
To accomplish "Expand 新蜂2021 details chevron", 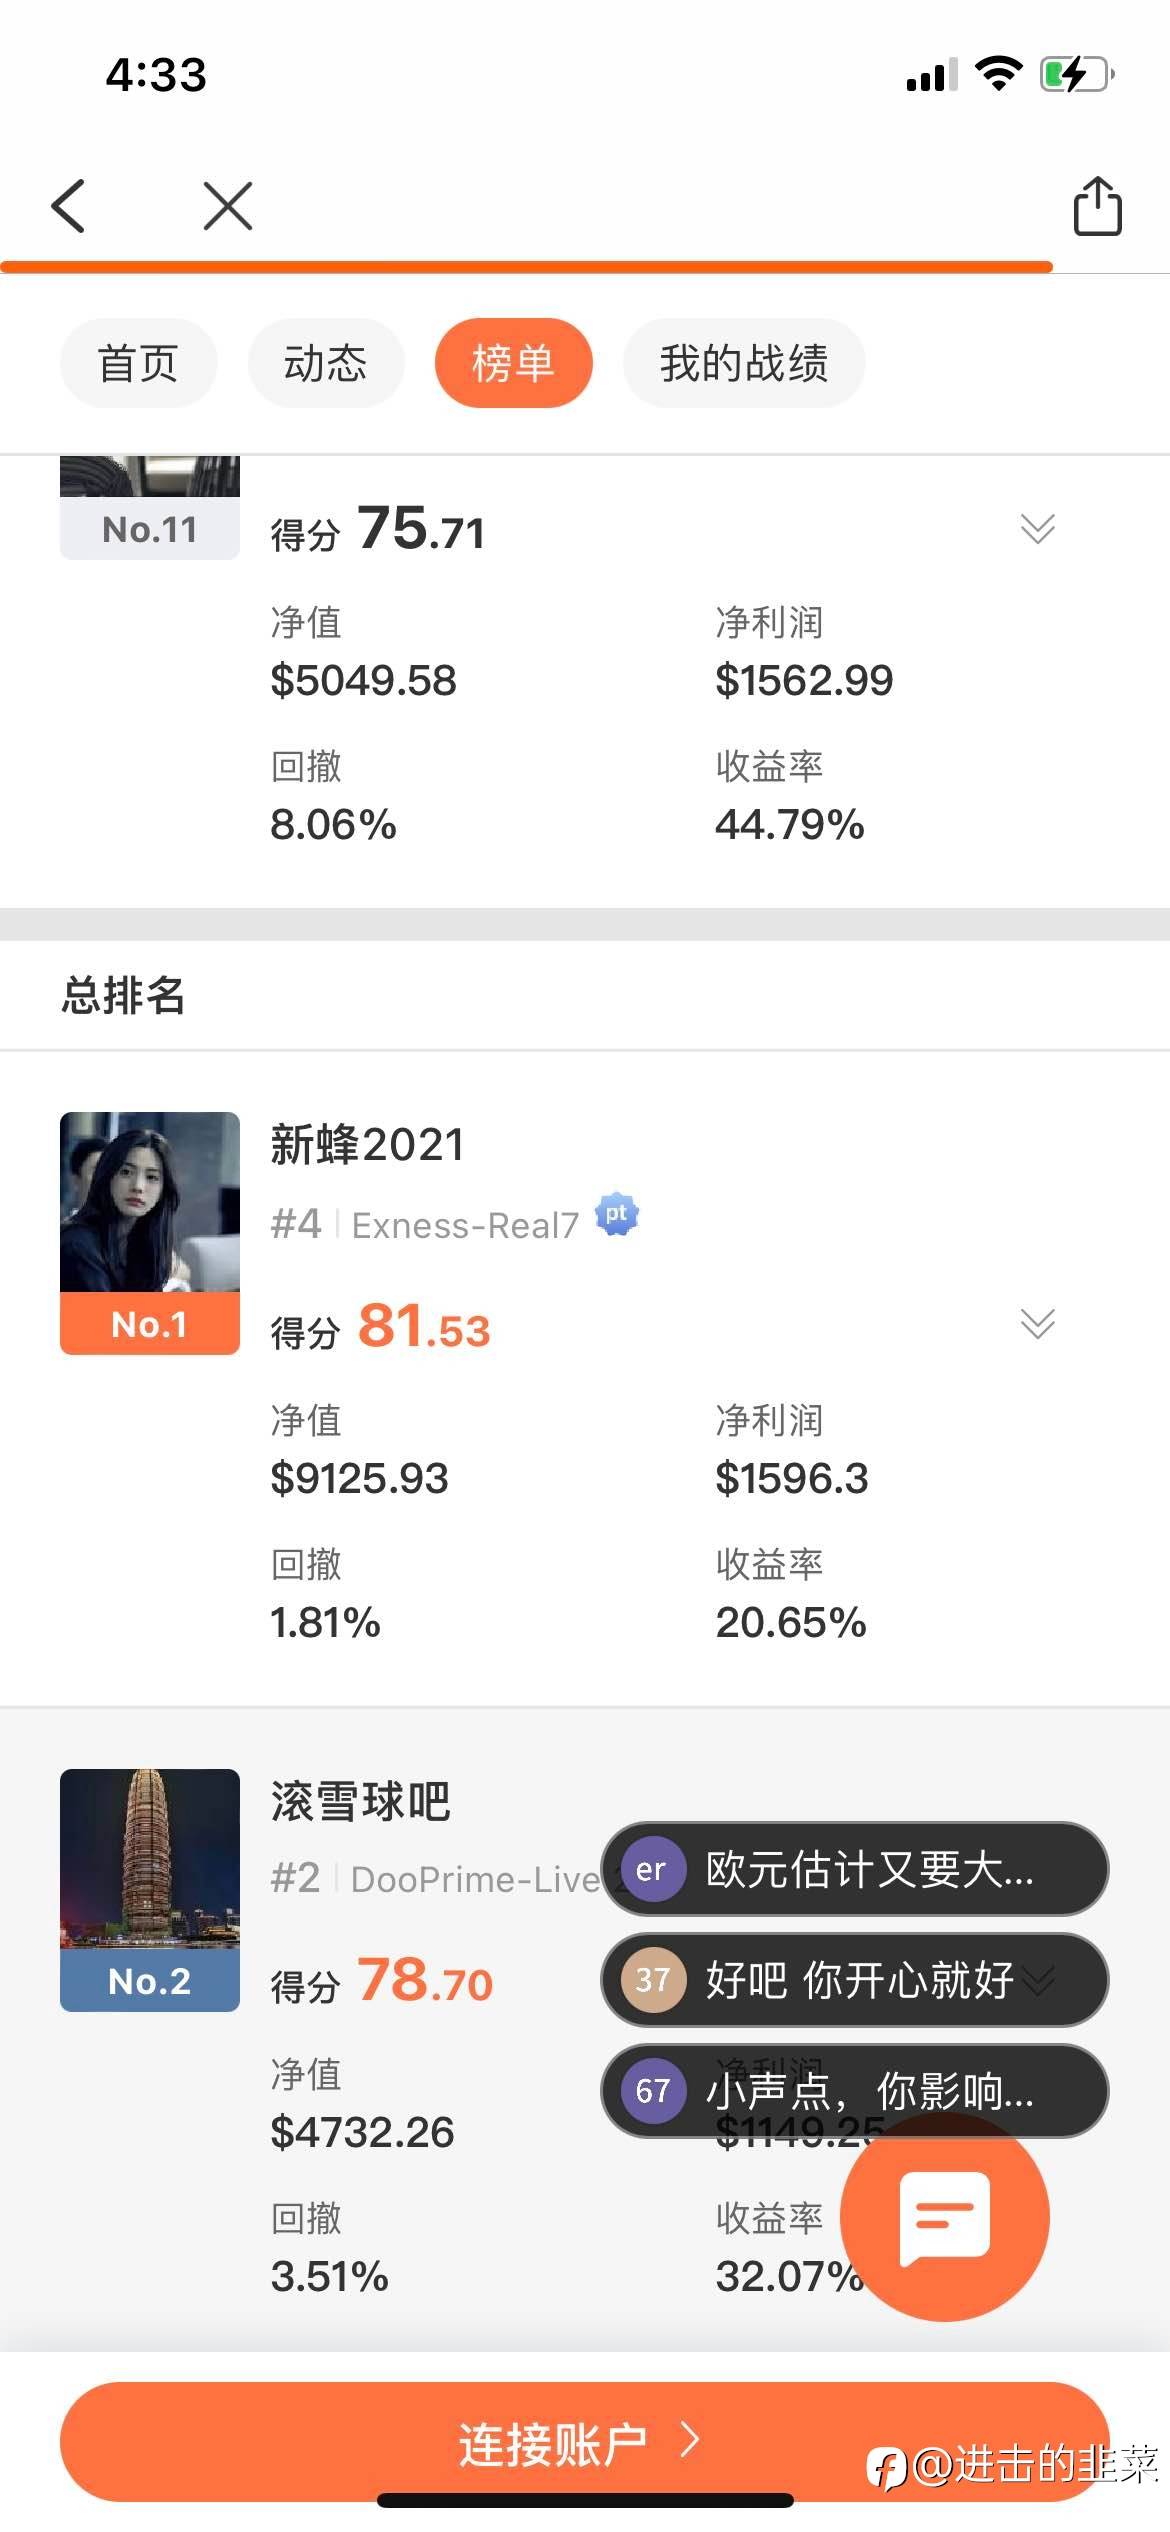I will (x=1037, y=1323).
